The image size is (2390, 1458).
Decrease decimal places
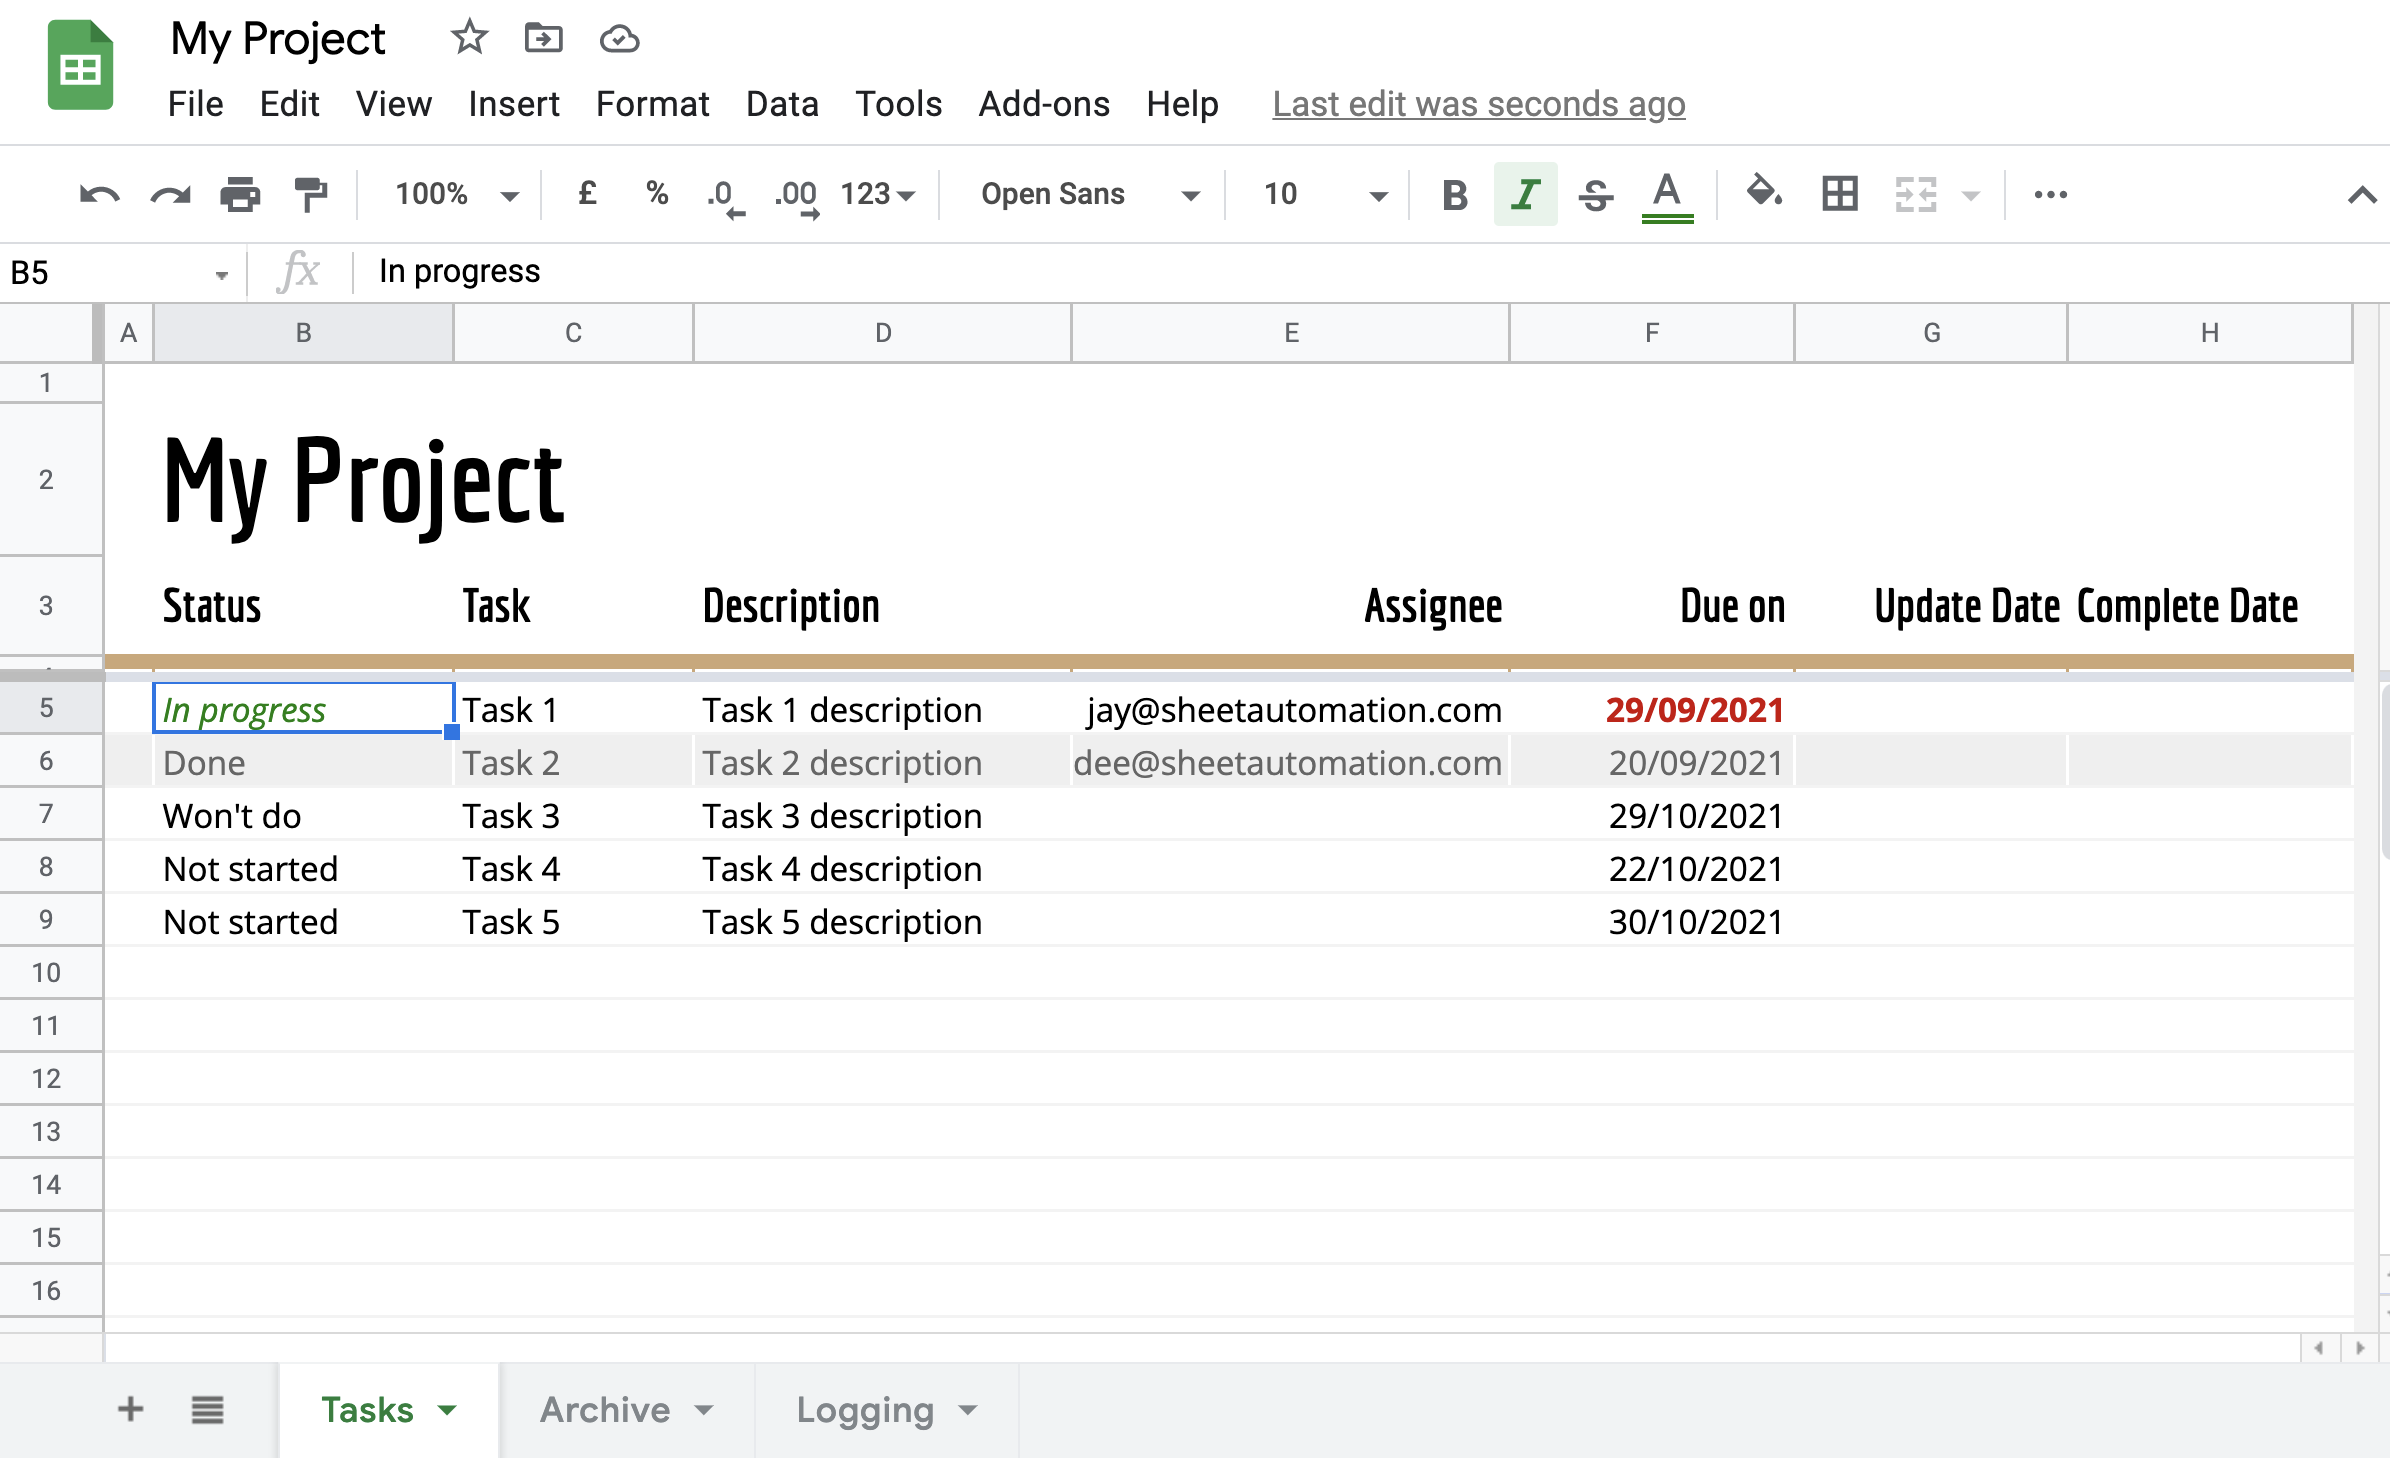tap(725, 196)
